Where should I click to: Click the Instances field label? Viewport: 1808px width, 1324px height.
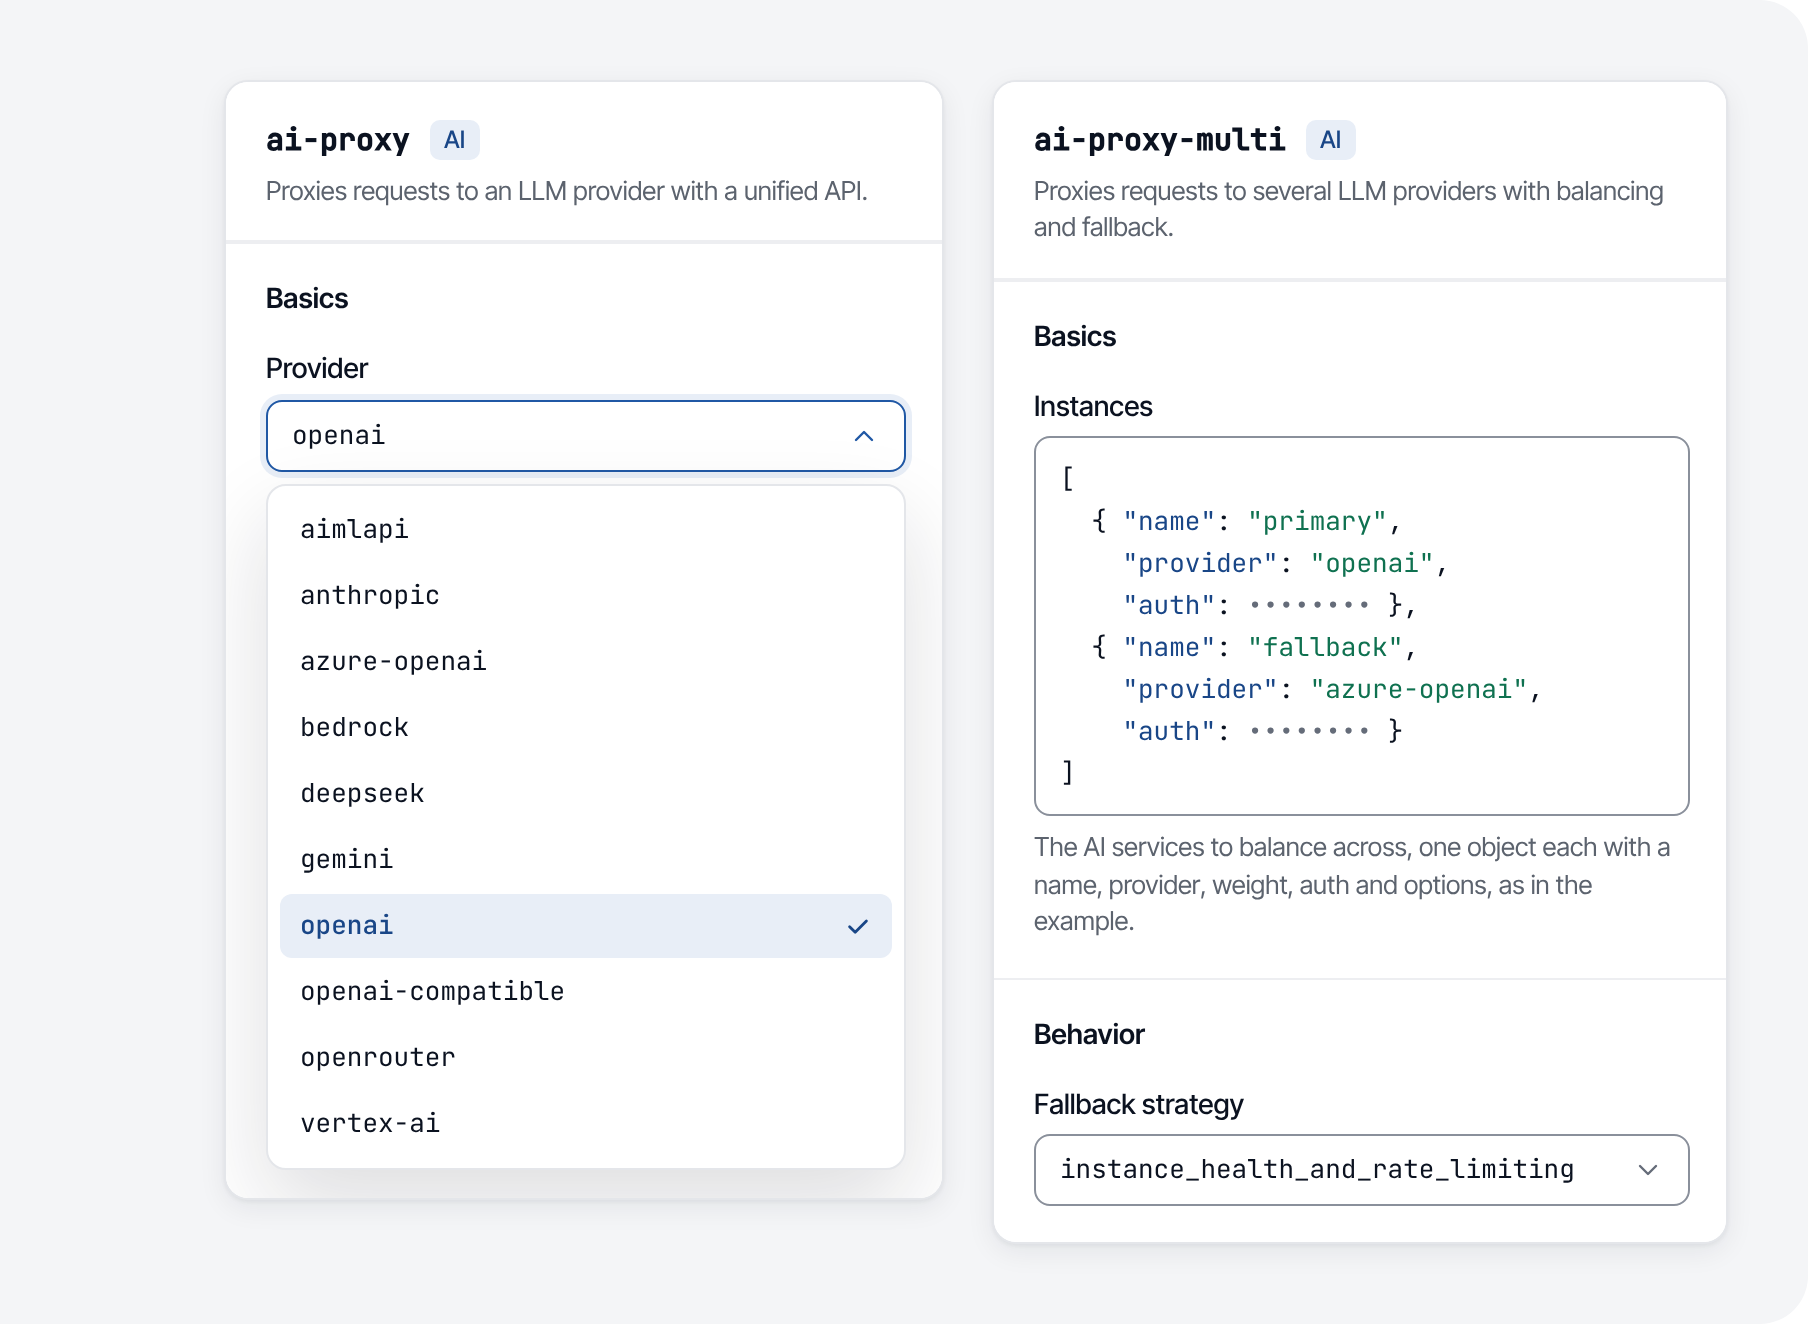point(1093,406)
